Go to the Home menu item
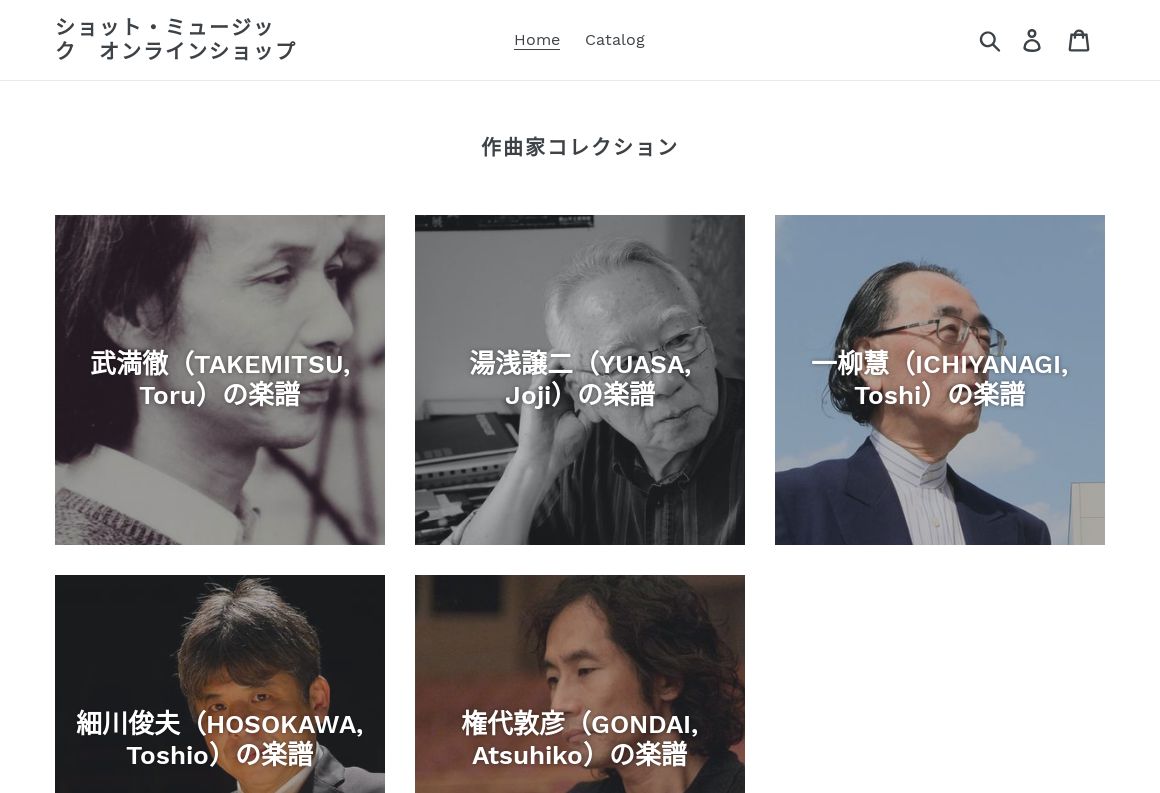Image resolution: width=1160 pixels, height=793 pixels. (x=537, y=40)
